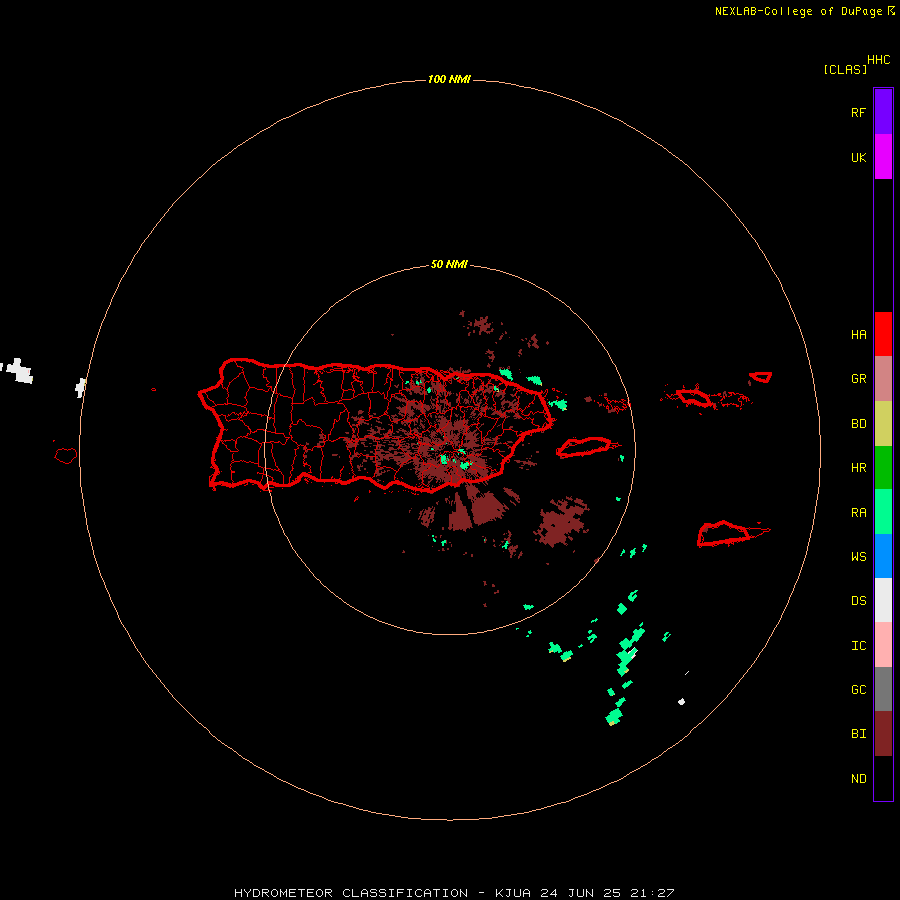Click the DS white legend swatch
900x900 pixels.
tap(883, 600)
